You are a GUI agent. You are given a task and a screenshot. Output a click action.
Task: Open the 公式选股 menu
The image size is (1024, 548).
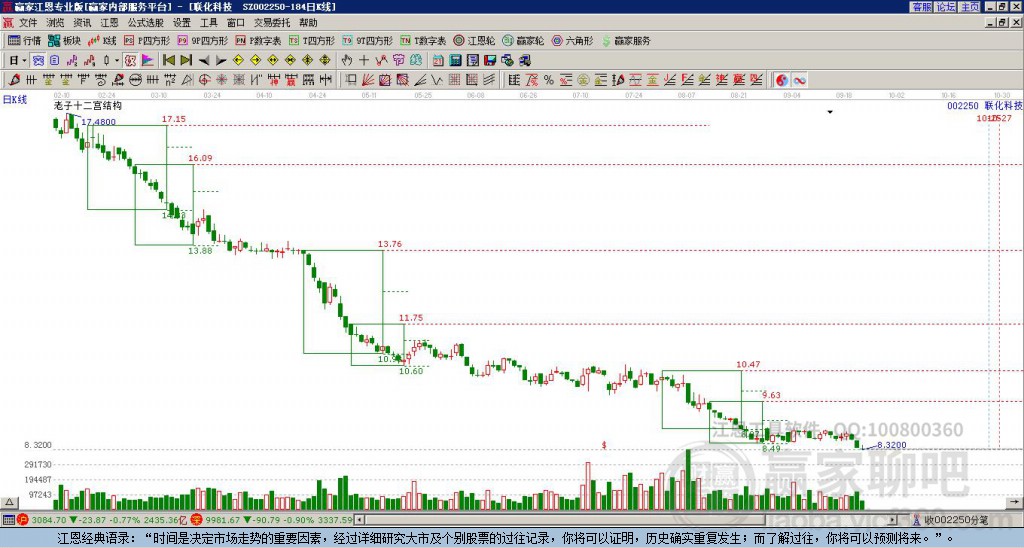point(145,22)
